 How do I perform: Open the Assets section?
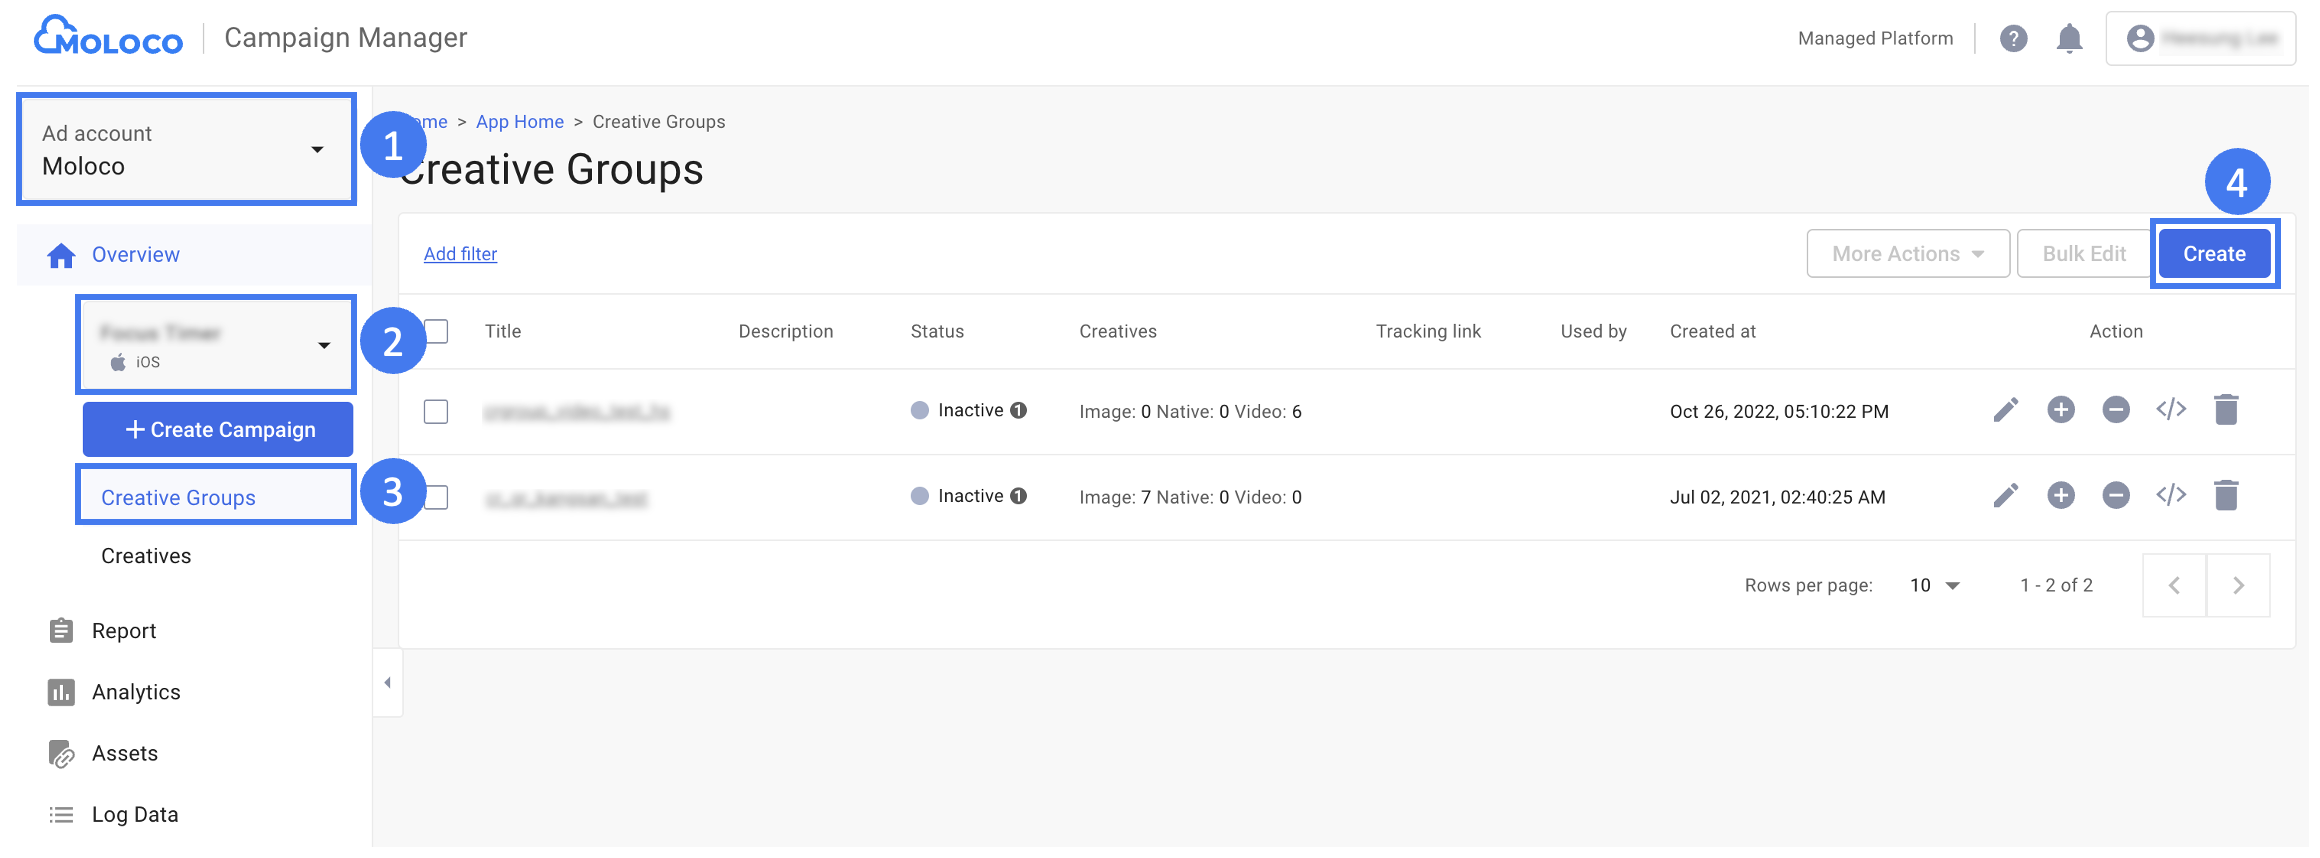coord(125,754)
